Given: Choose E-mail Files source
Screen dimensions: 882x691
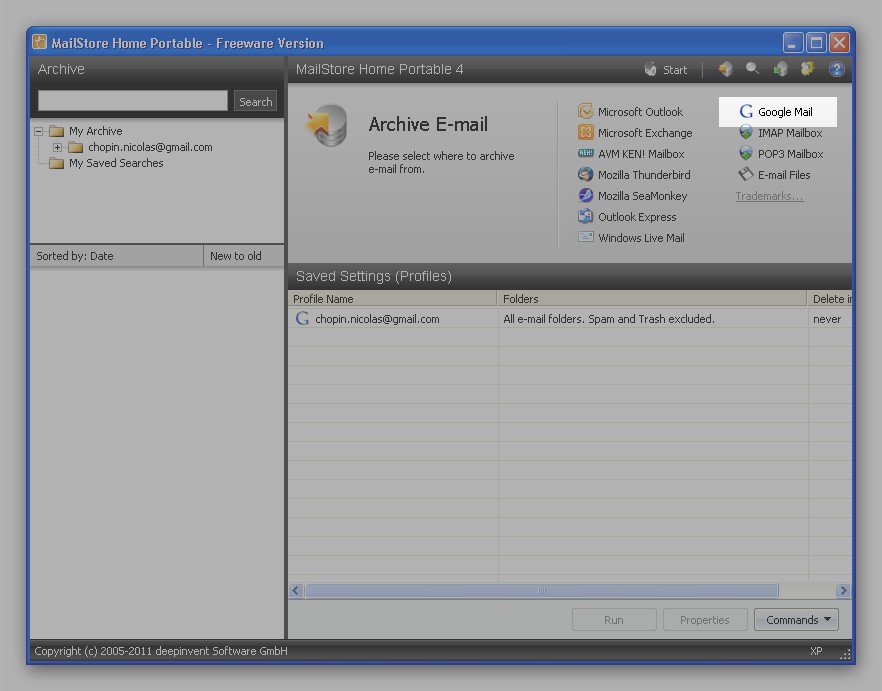Looking at the screenshot, I should 775,175.
